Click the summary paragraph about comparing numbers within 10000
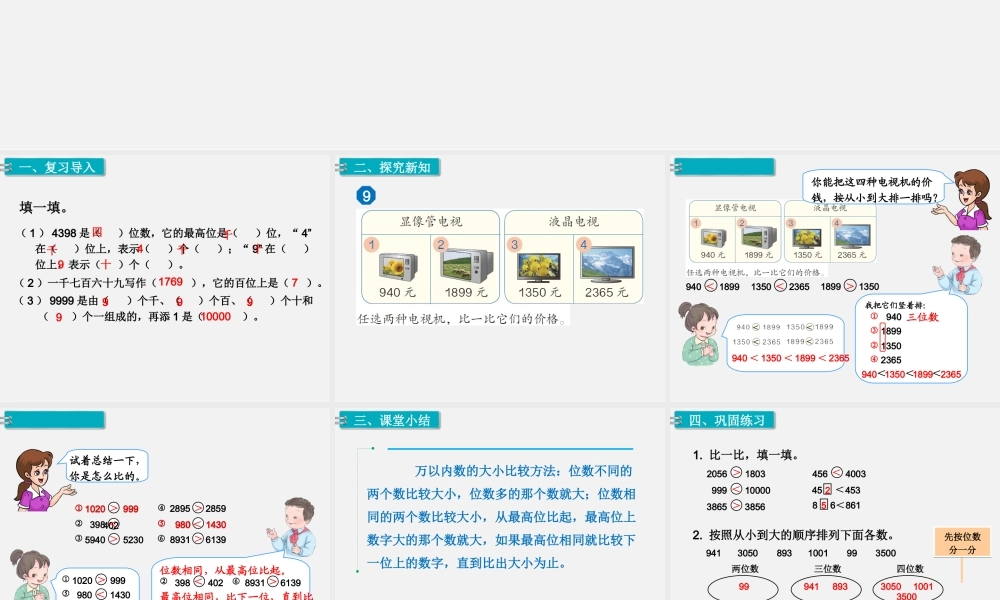The height and width of the screenshot is (600, 1000). 500,516
